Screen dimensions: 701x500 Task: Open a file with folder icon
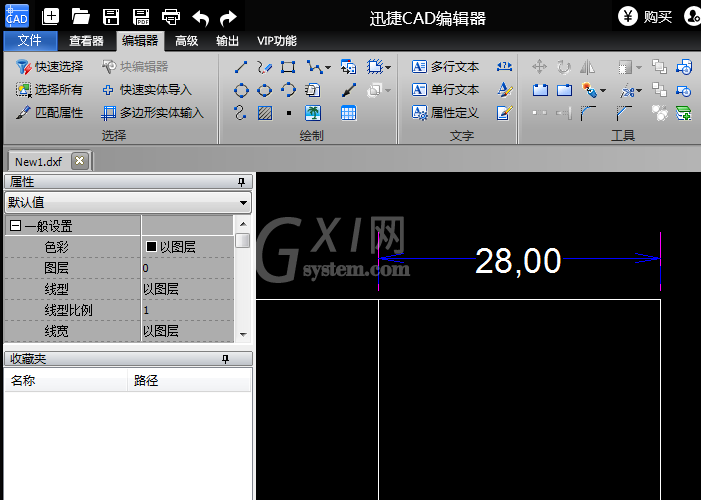[80, 17]
